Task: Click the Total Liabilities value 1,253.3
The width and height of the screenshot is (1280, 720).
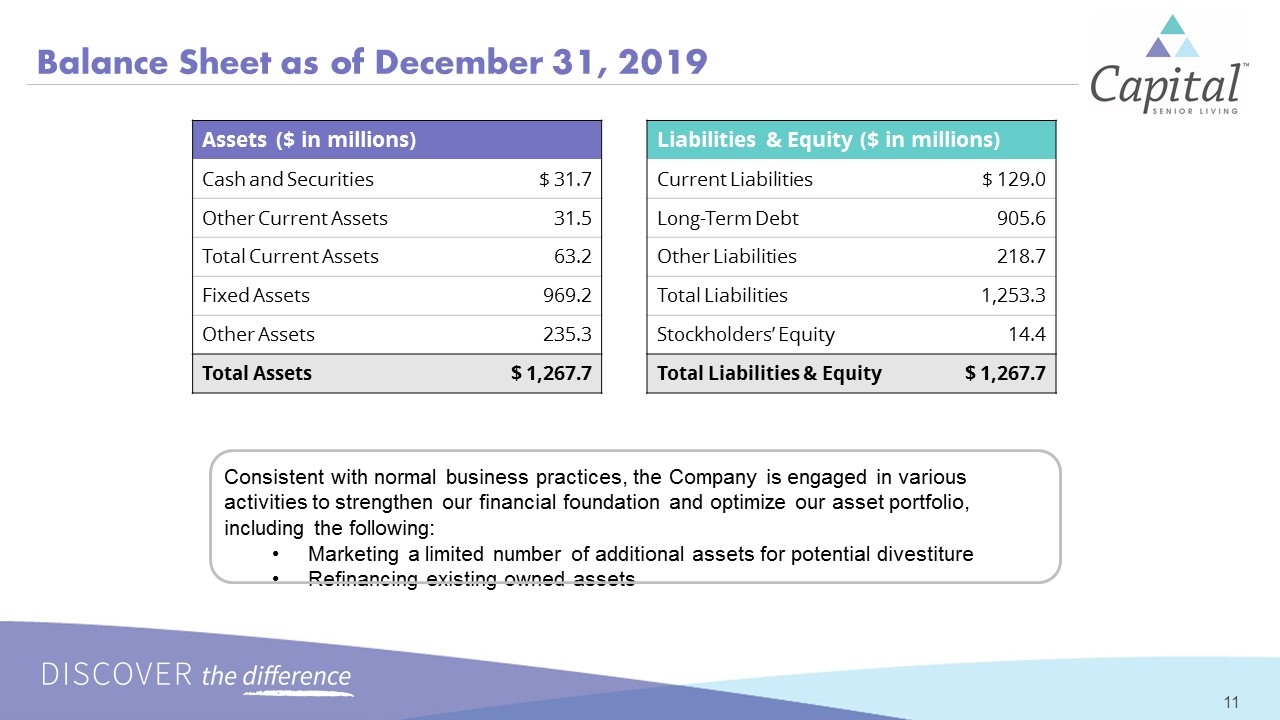Action: pyautogui.click(x=1014, y=296)
